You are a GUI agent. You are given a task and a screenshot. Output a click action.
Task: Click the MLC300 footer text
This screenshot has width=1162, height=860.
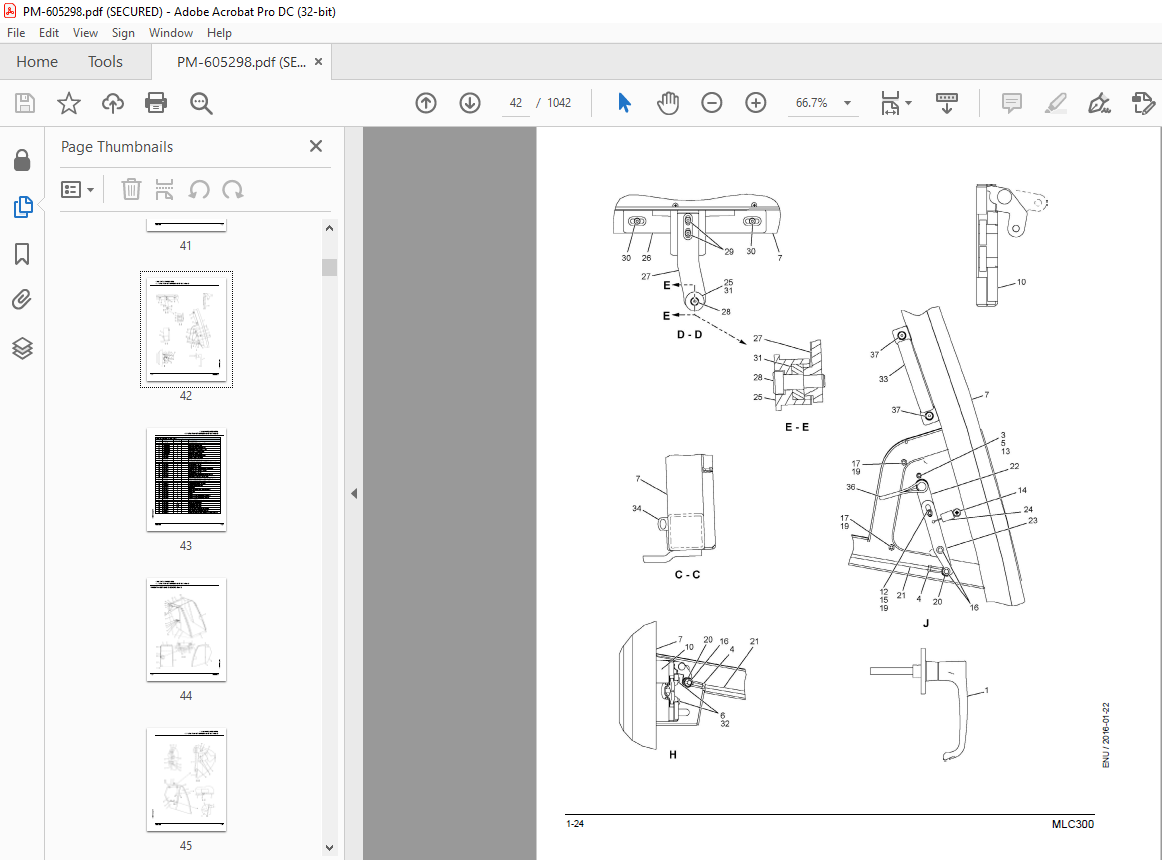click(1072, 824)
